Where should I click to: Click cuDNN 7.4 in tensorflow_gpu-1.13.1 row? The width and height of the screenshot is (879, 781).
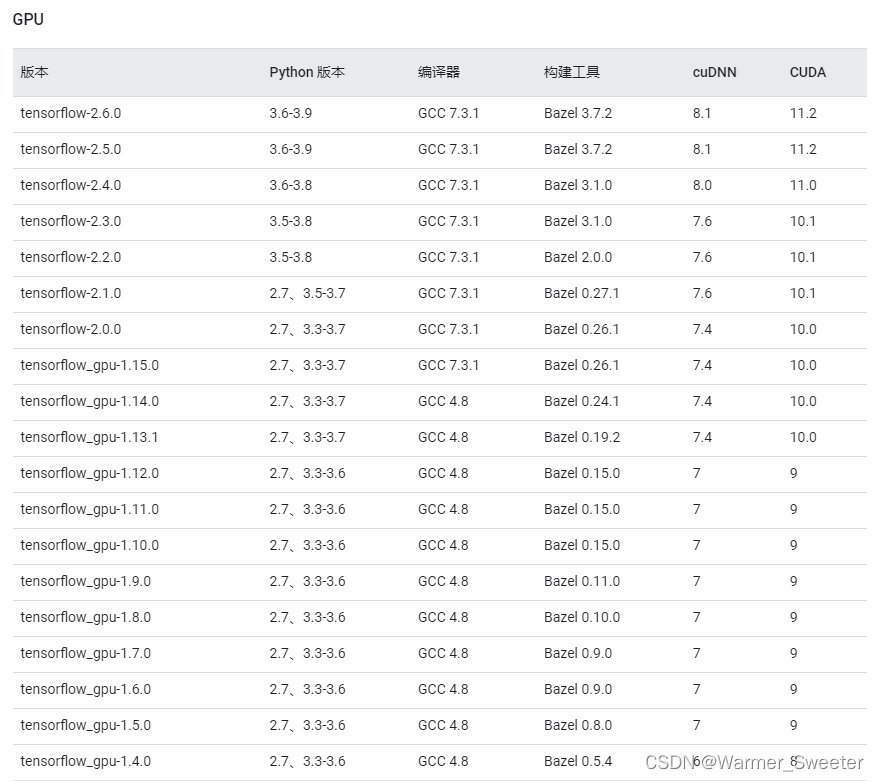(702, 437)
